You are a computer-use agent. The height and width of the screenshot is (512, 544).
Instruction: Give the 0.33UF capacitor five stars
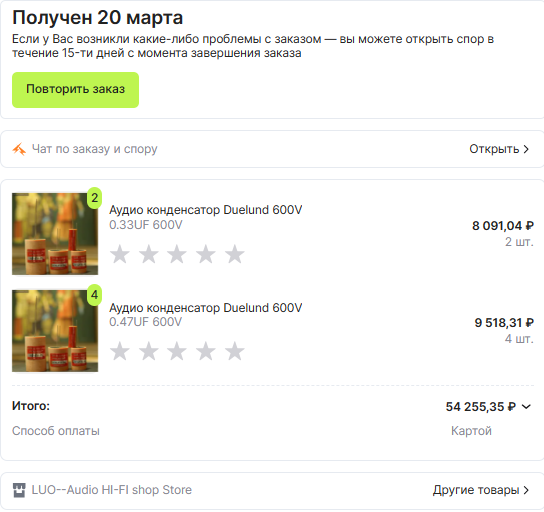pos(235,254)
